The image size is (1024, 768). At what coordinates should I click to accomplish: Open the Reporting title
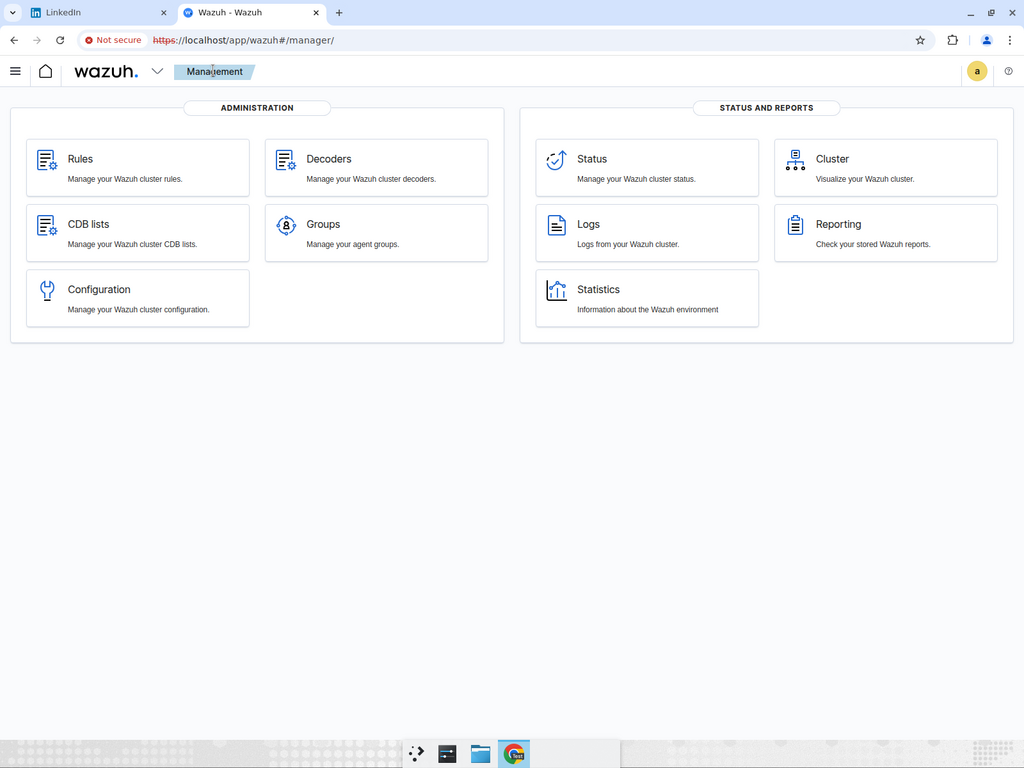pos(839,225)
